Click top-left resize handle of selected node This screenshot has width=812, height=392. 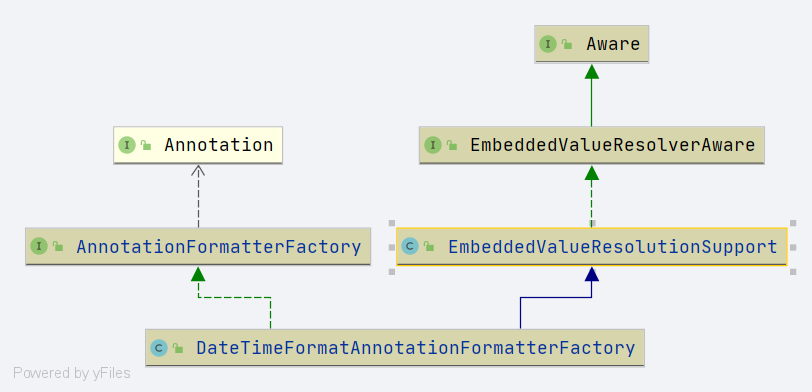[392, 223]
